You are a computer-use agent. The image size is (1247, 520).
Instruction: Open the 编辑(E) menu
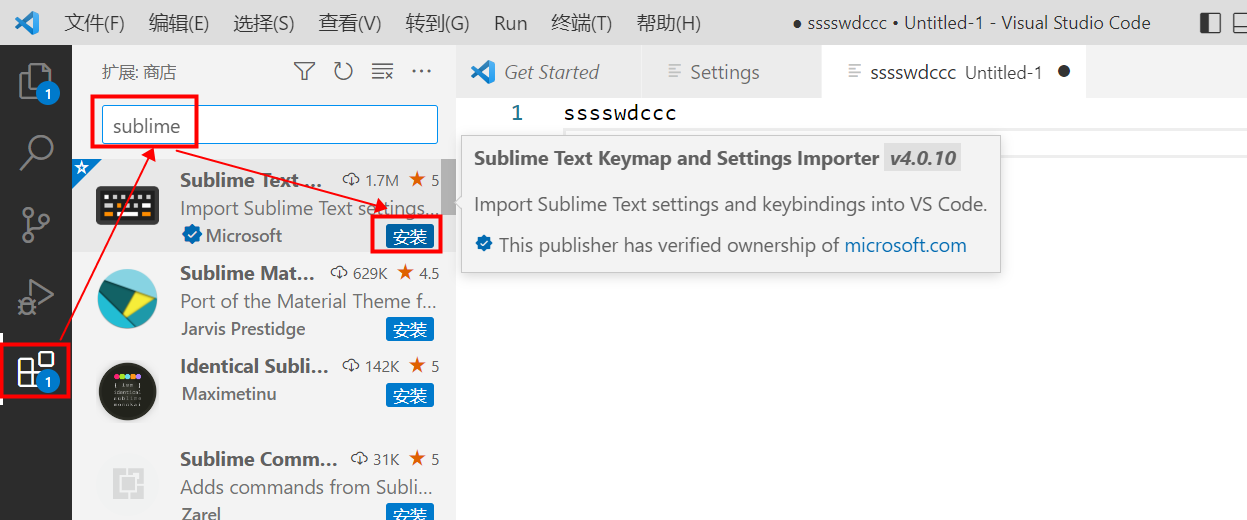[179, 23]
